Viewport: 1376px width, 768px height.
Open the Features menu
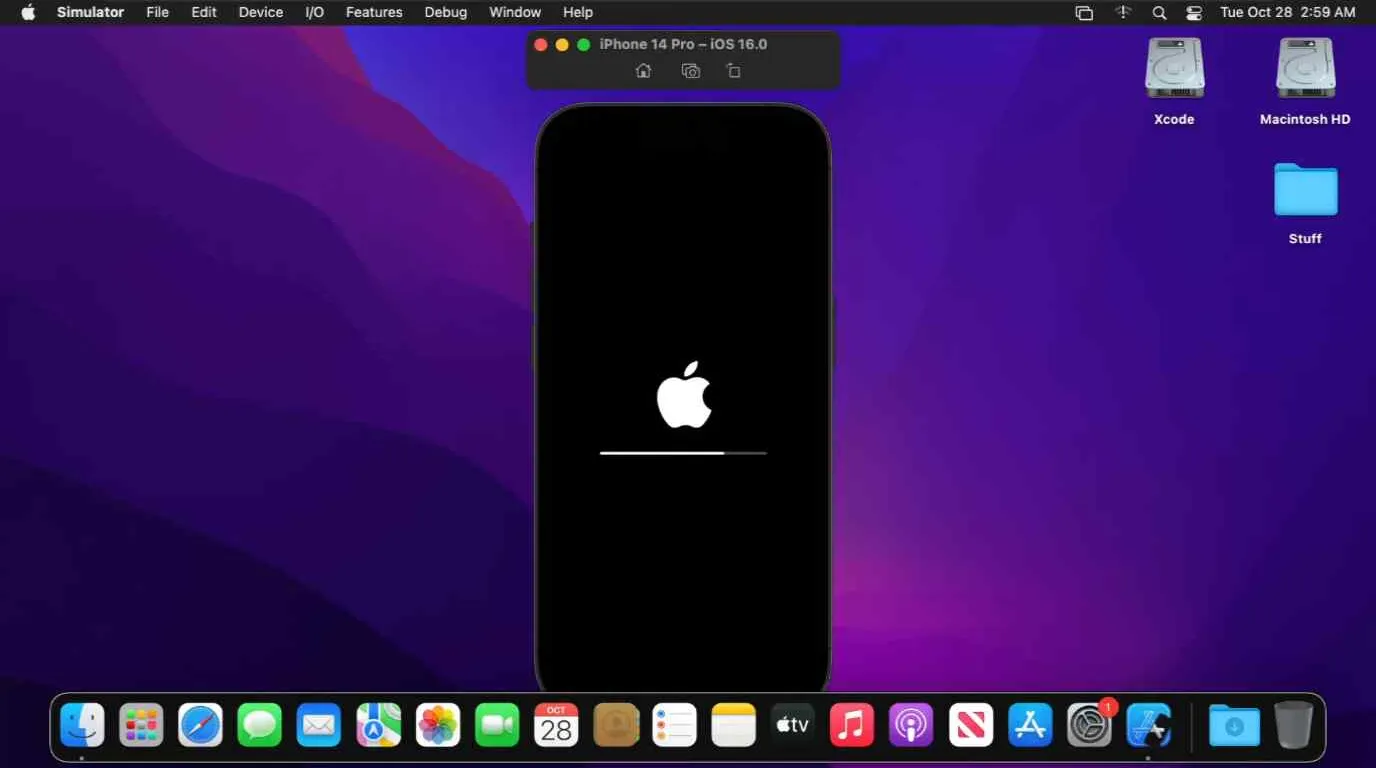coord(374,12)
